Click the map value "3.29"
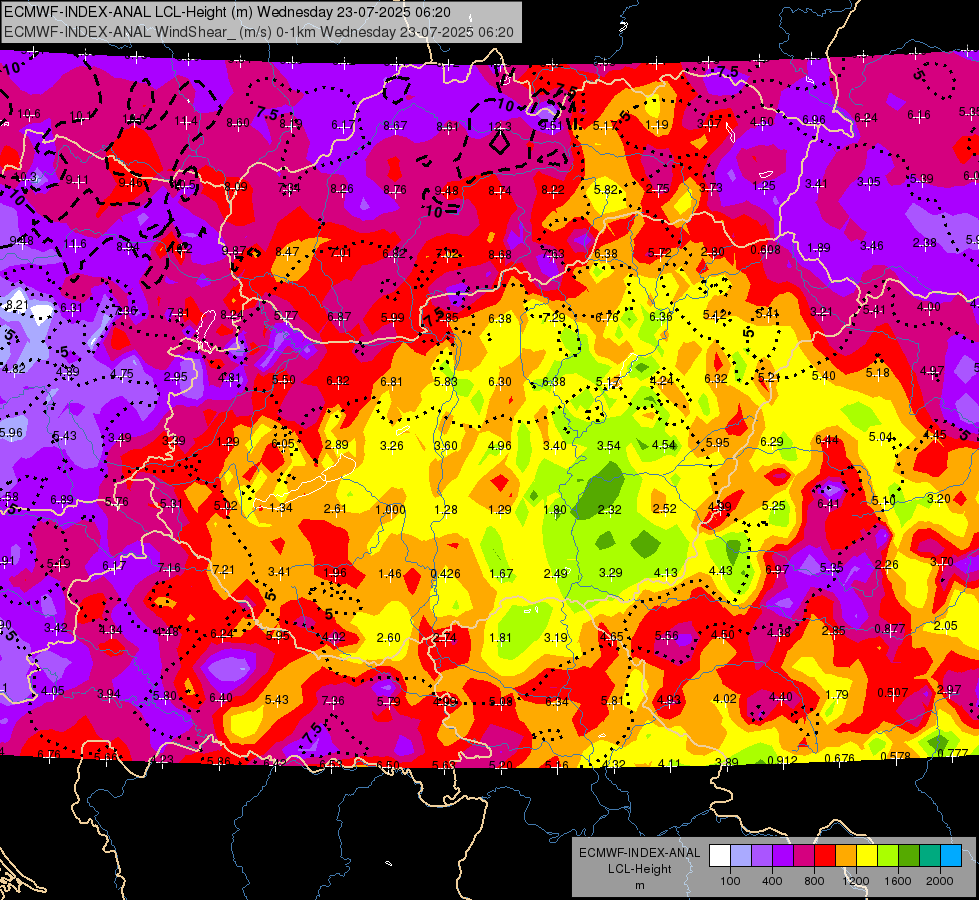The height and width of the screenshot is (900, 979). [x=611, y=572]
